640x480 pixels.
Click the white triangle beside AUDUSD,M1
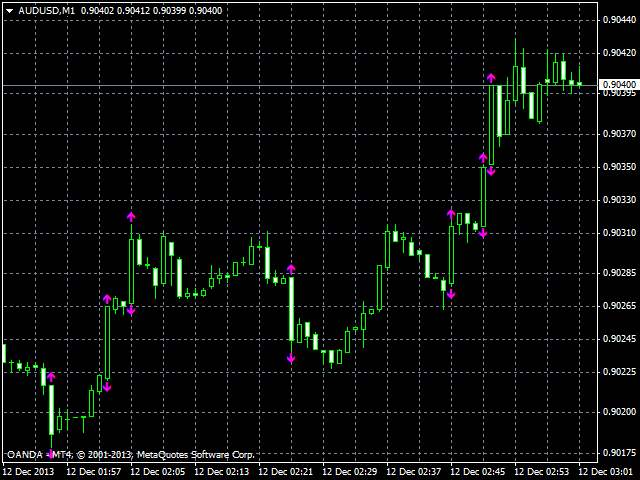8,10
